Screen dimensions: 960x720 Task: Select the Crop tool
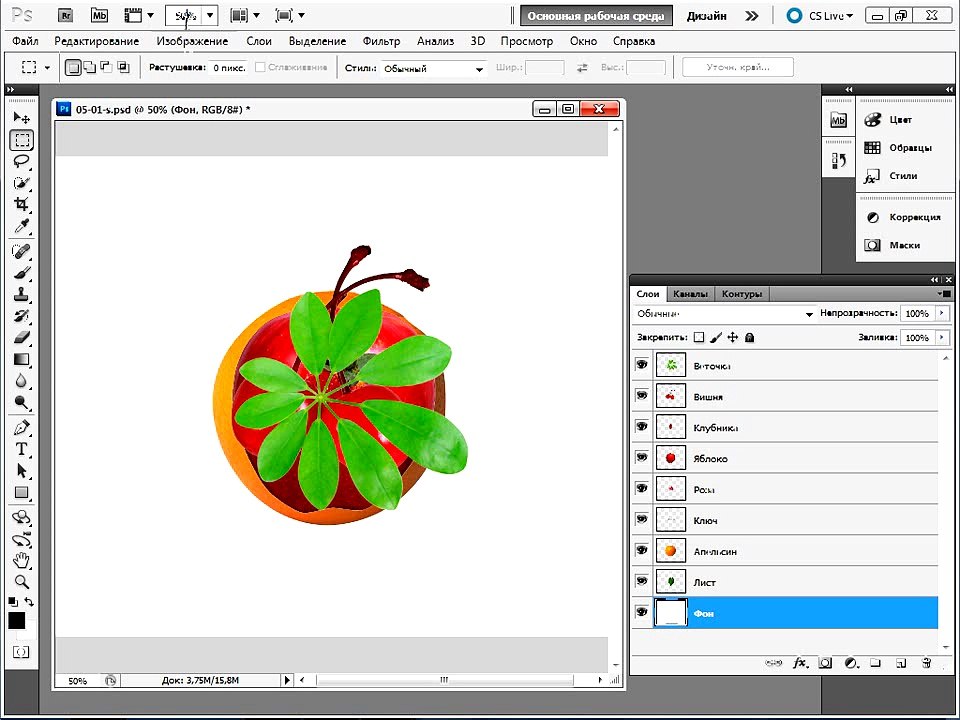pos(21,204)
